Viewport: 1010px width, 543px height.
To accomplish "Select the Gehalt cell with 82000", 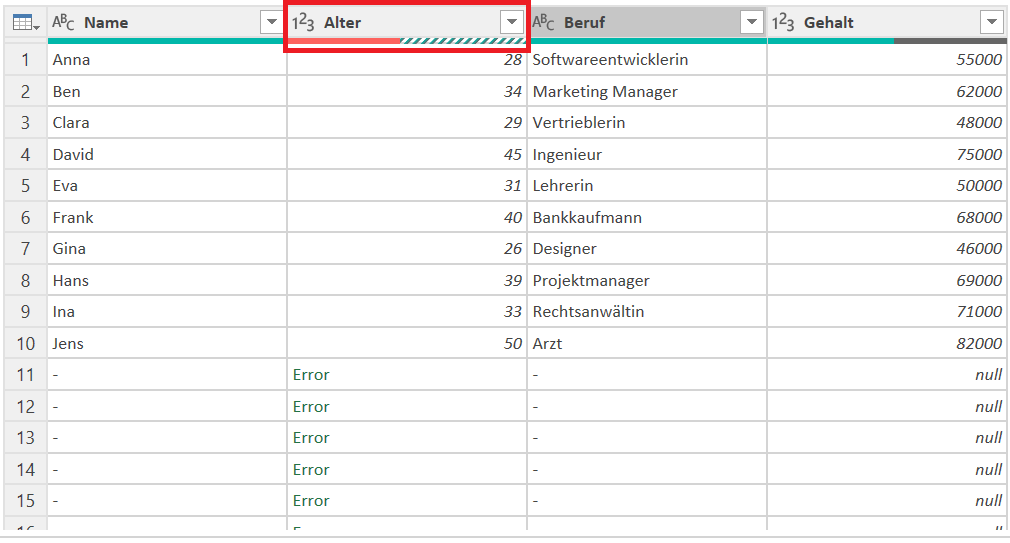I will 886,343.
